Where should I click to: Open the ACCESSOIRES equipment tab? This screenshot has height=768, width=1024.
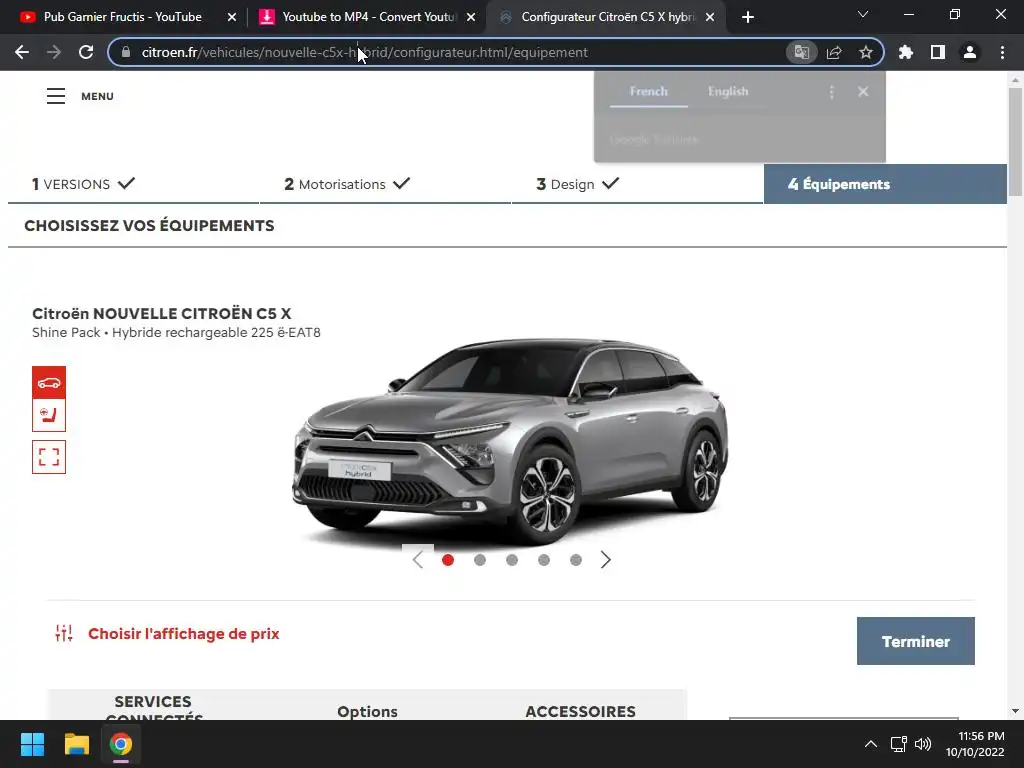(x=581, y=711)
